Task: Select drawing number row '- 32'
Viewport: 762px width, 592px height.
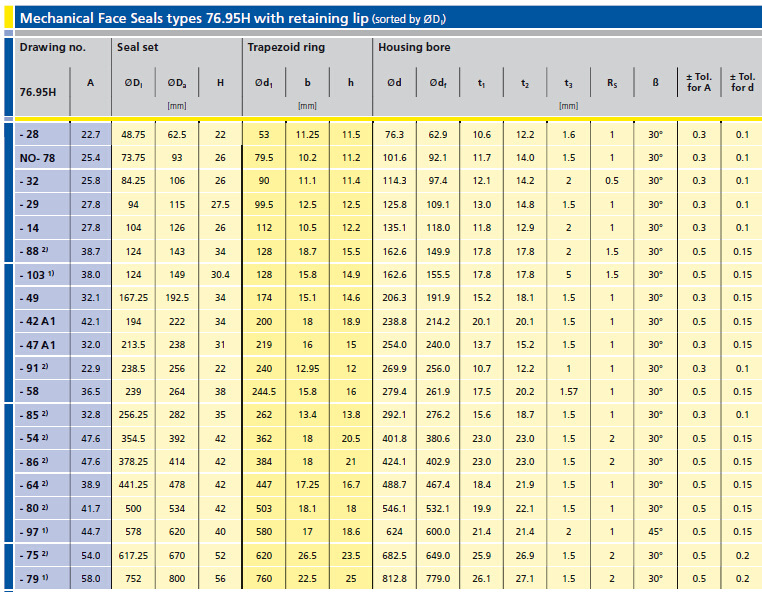Action: (x=29, y=181)
